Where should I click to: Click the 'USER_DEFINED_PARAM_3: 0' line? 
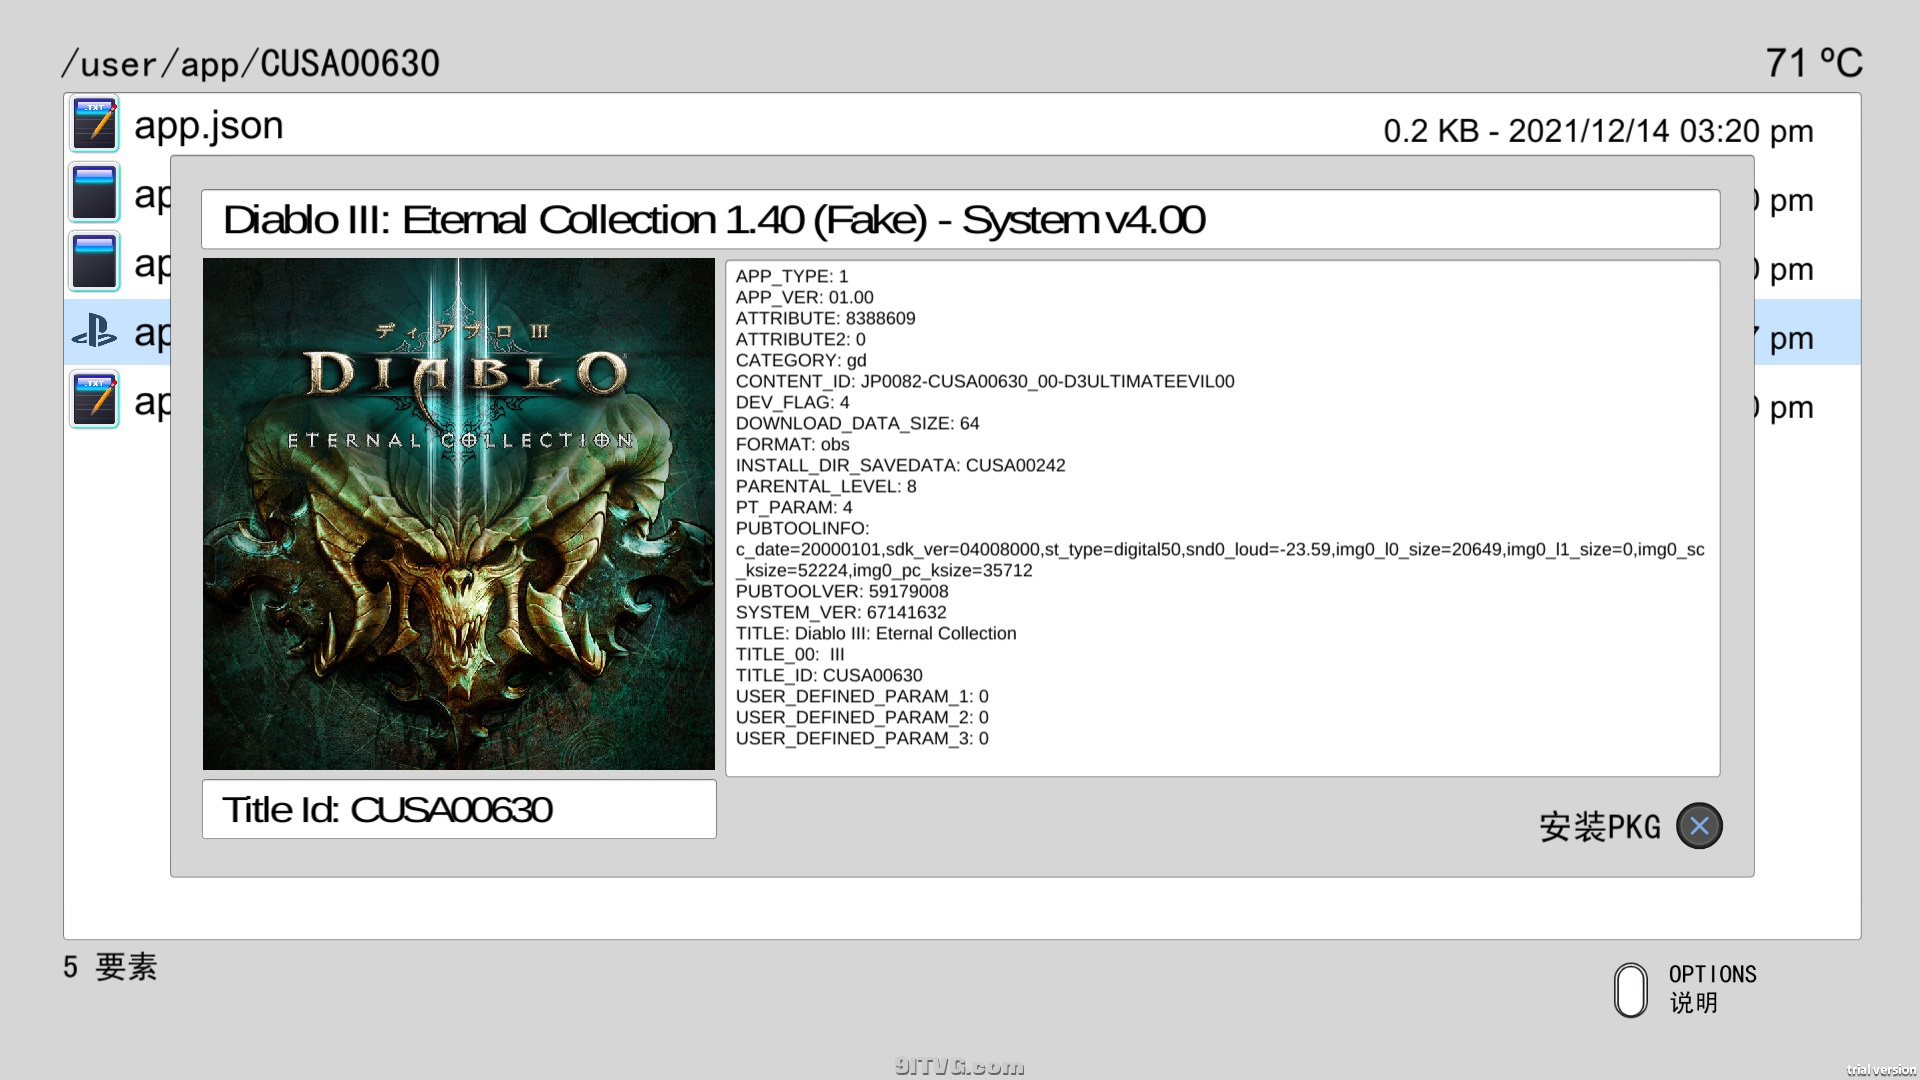click(862, 738)
